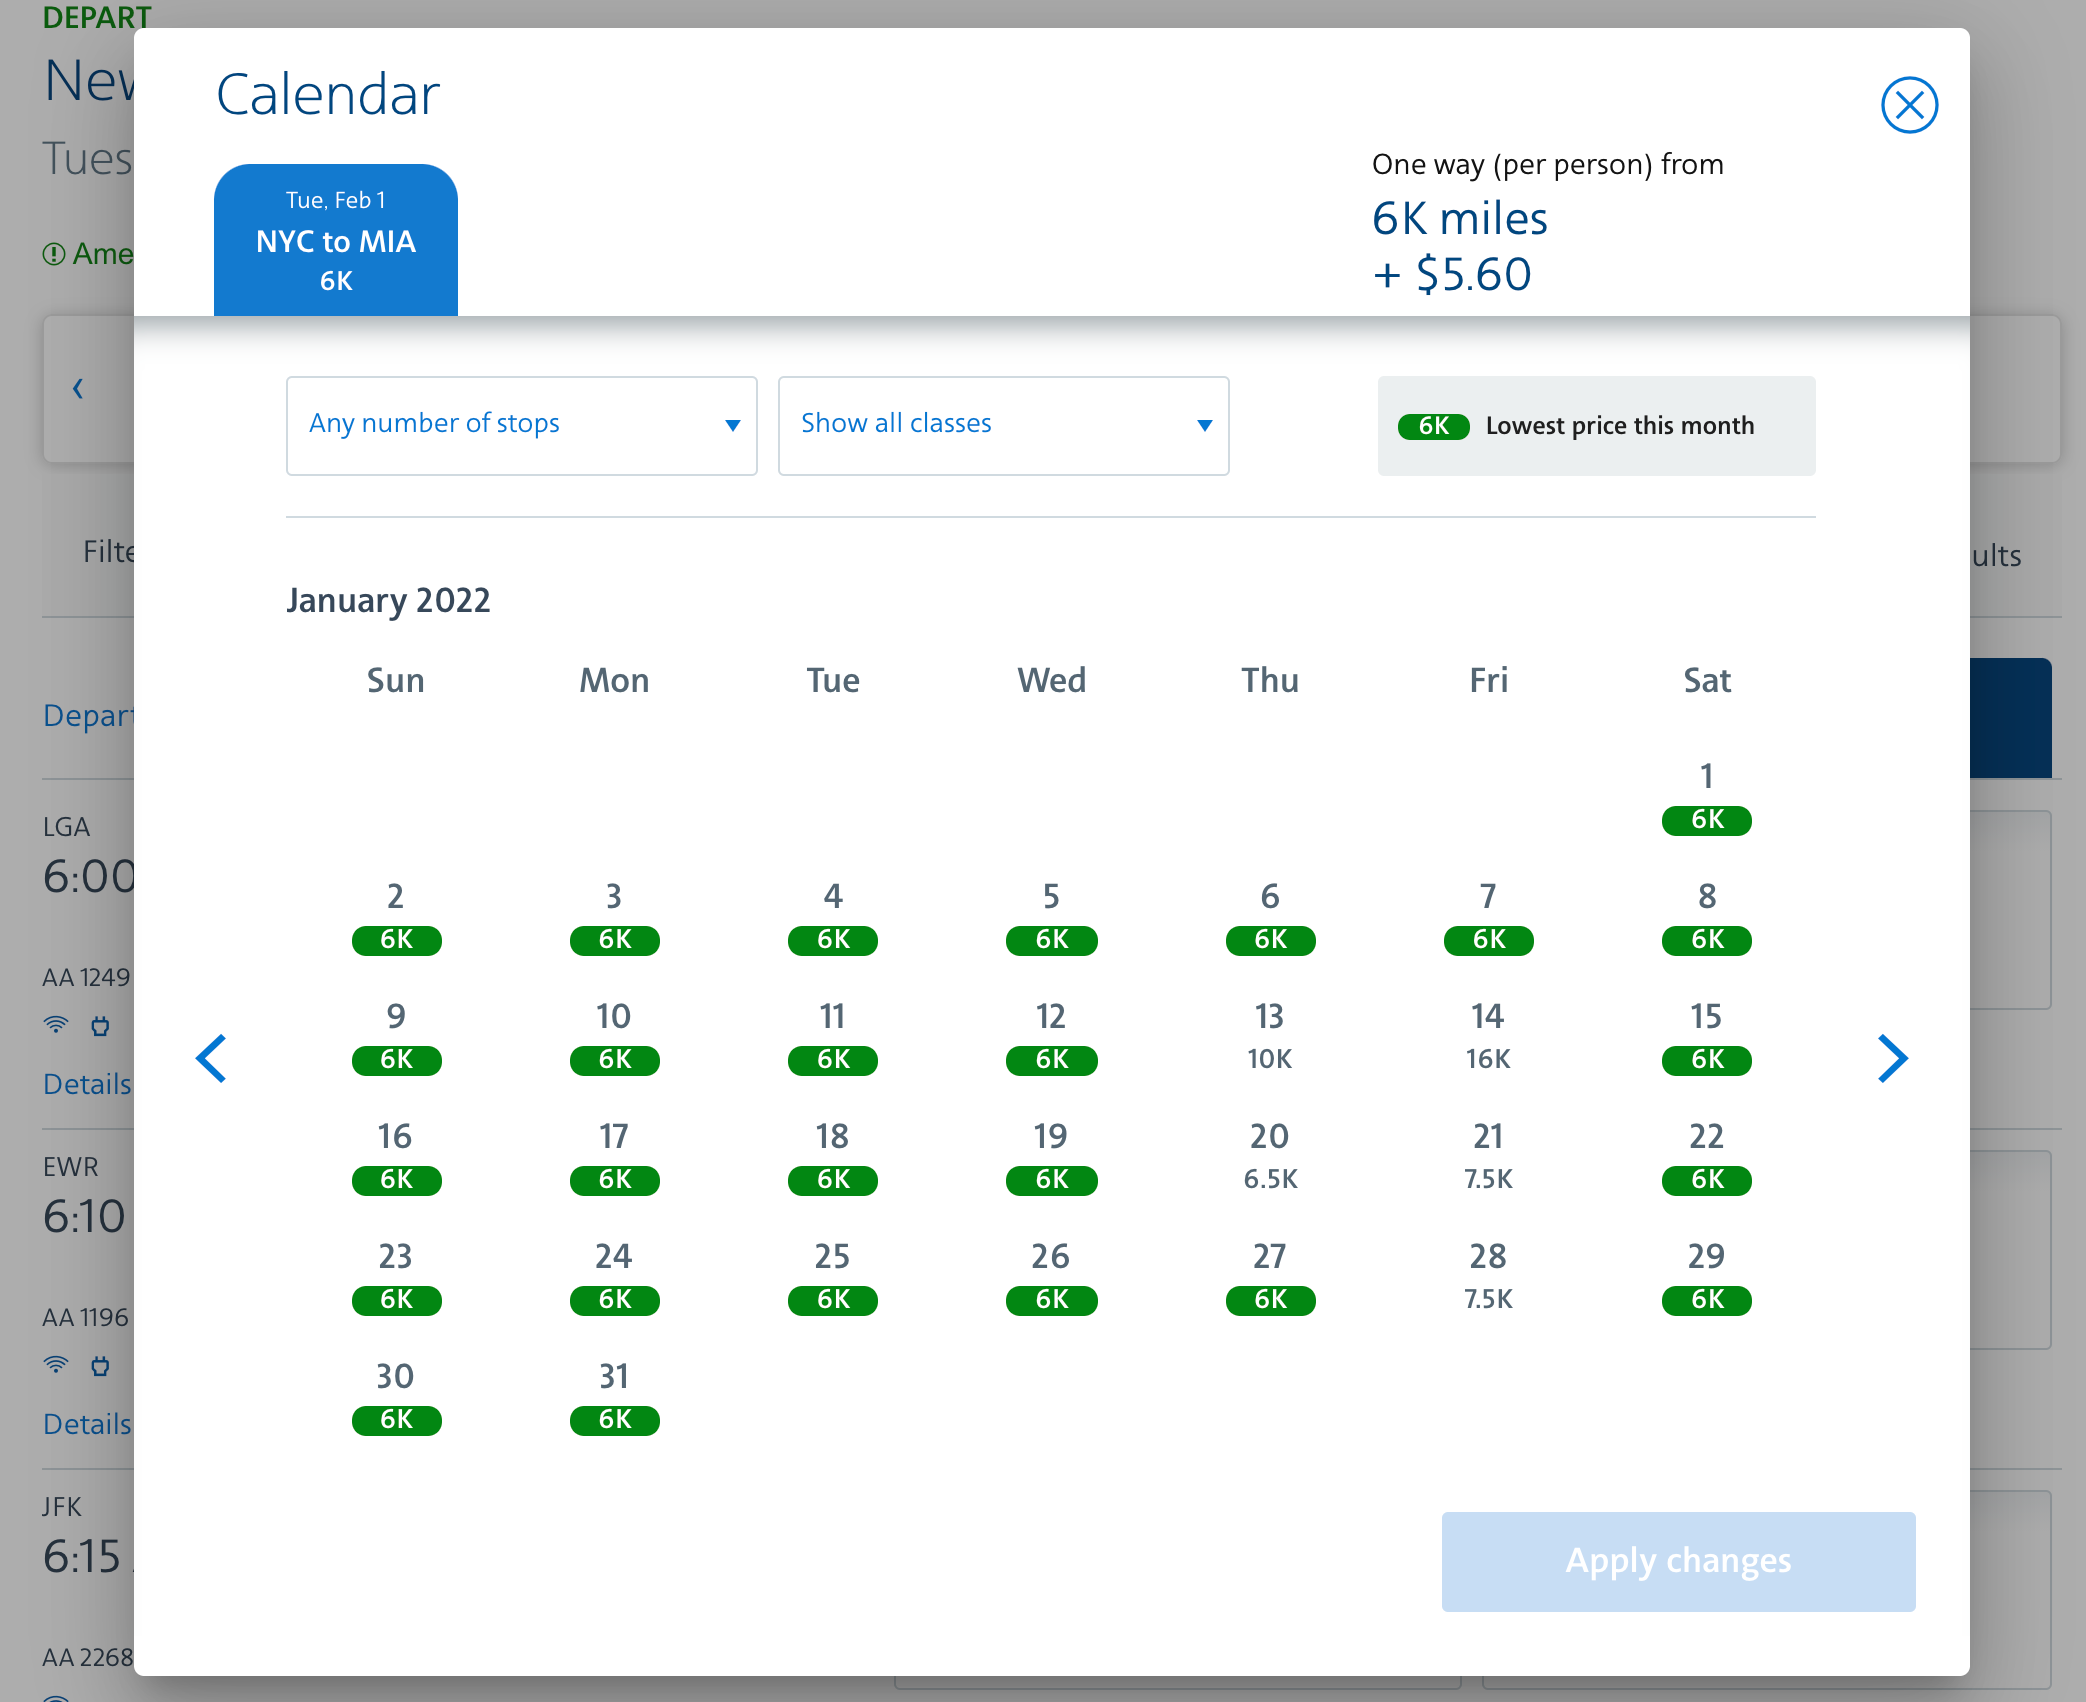The width and height of the screenshot is (2086, 1702).
Task: Select the 6K badge on January 29
Action: (1706, 1300)
